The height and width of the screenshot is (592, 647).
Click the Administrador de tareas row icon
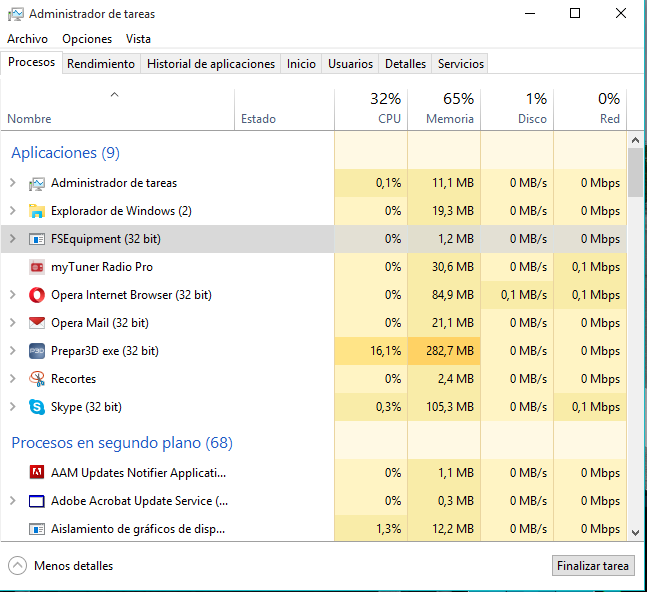pyautogui.click(x=37, y=183)
